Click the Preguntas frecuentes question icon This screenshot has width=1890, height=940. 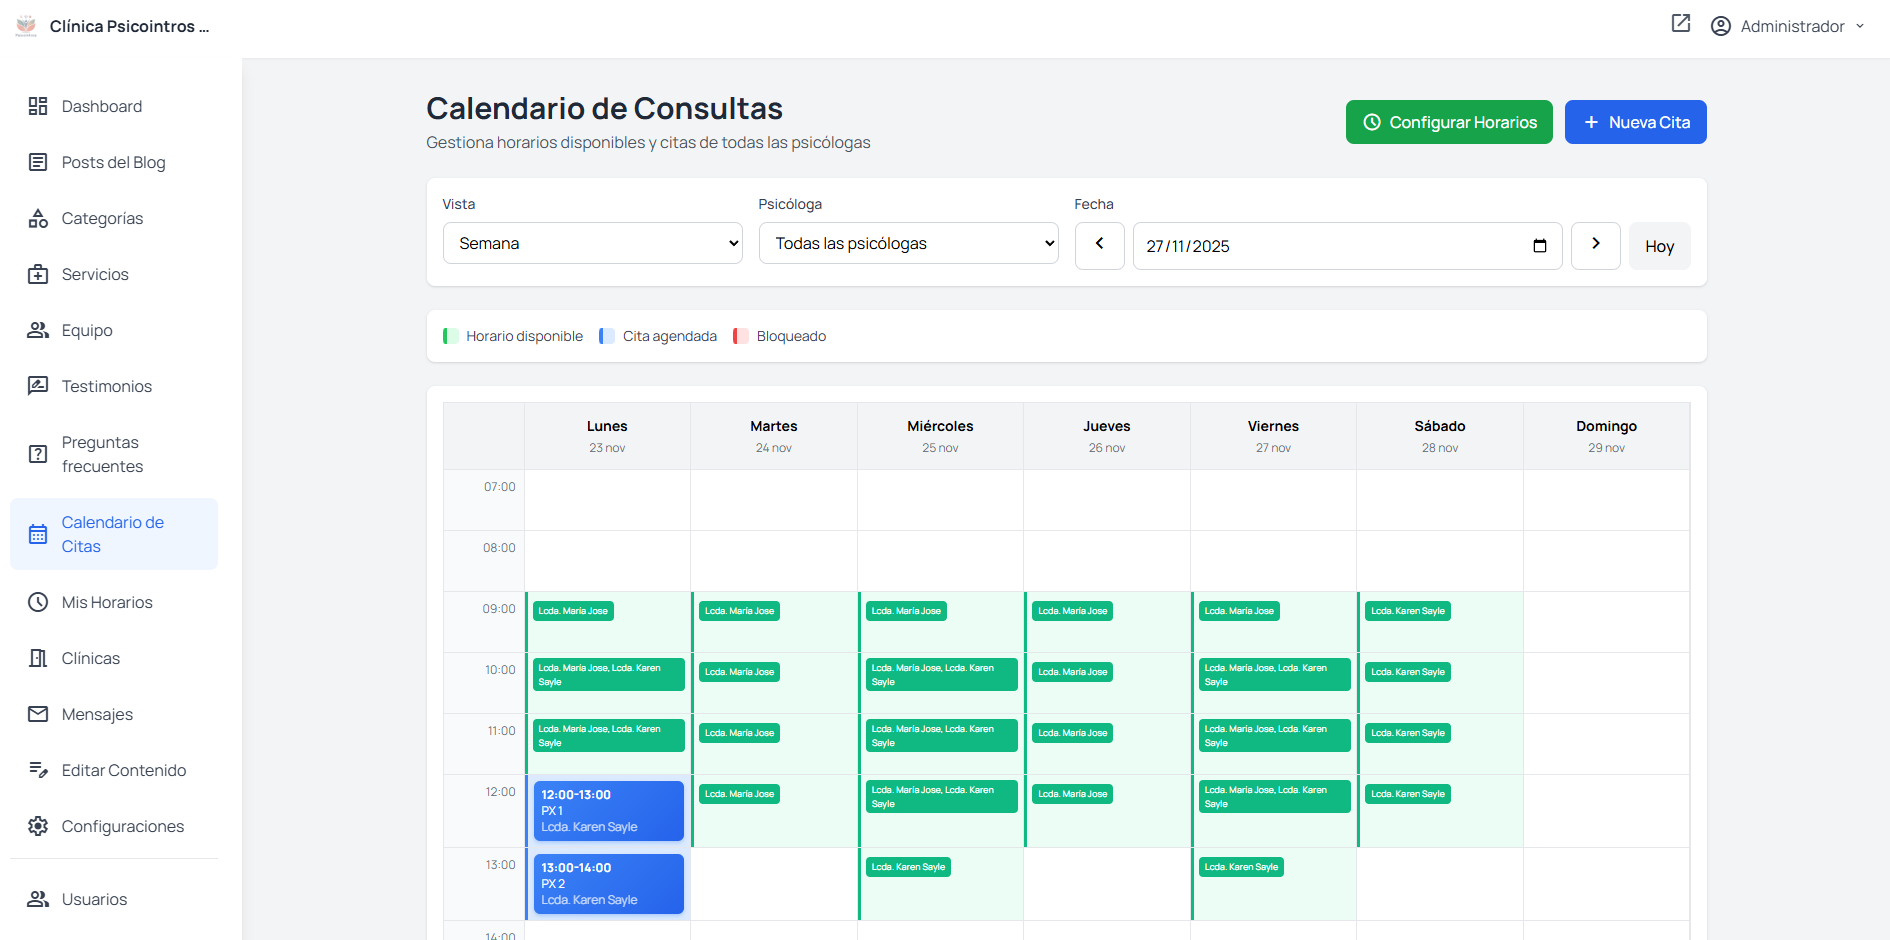tap(38, 454)
